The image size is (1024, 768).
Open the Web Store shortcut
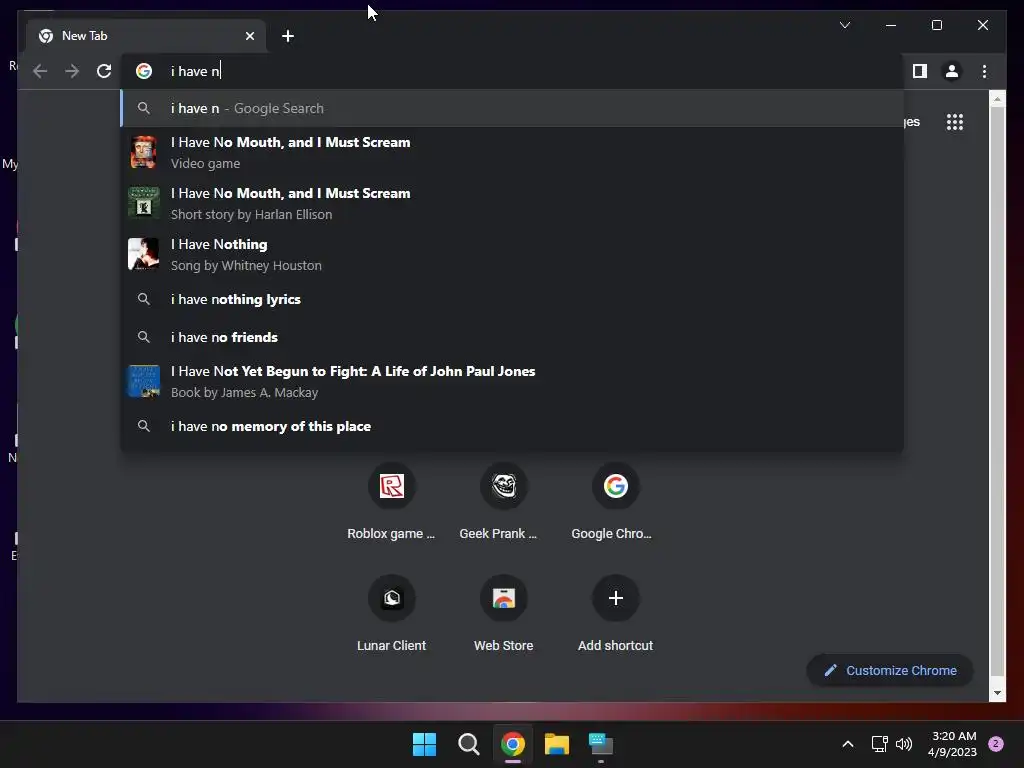[x=504, y=613]
